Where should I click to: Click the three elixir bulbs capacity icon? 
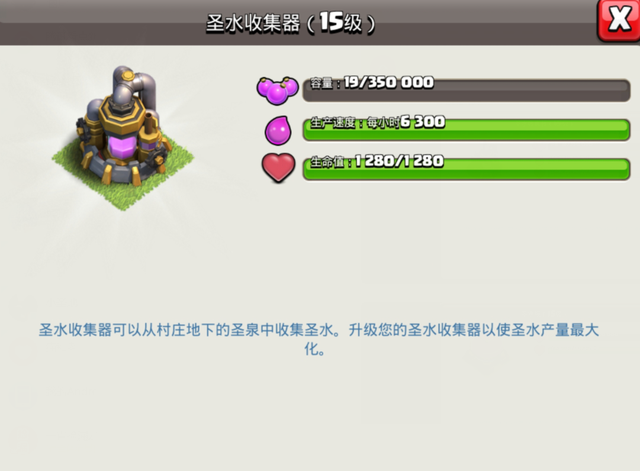[278, 90]
